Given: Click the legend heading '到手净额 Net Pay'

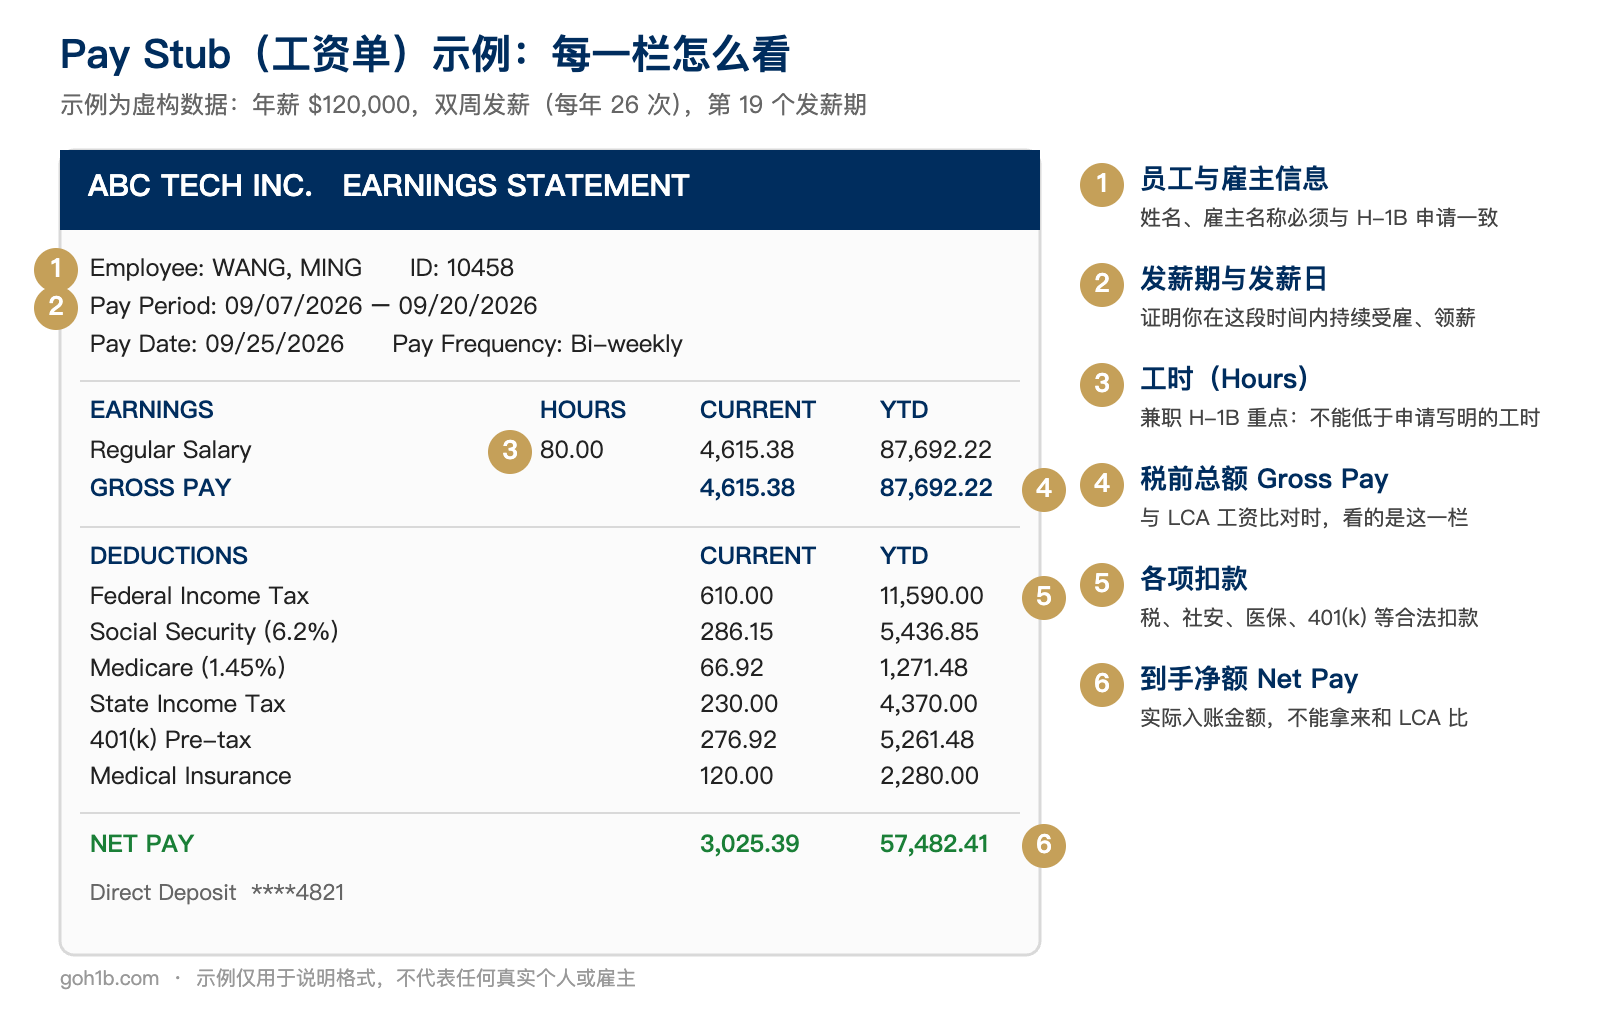Looking at the screenshot, I should click(x=1249, y=679).
